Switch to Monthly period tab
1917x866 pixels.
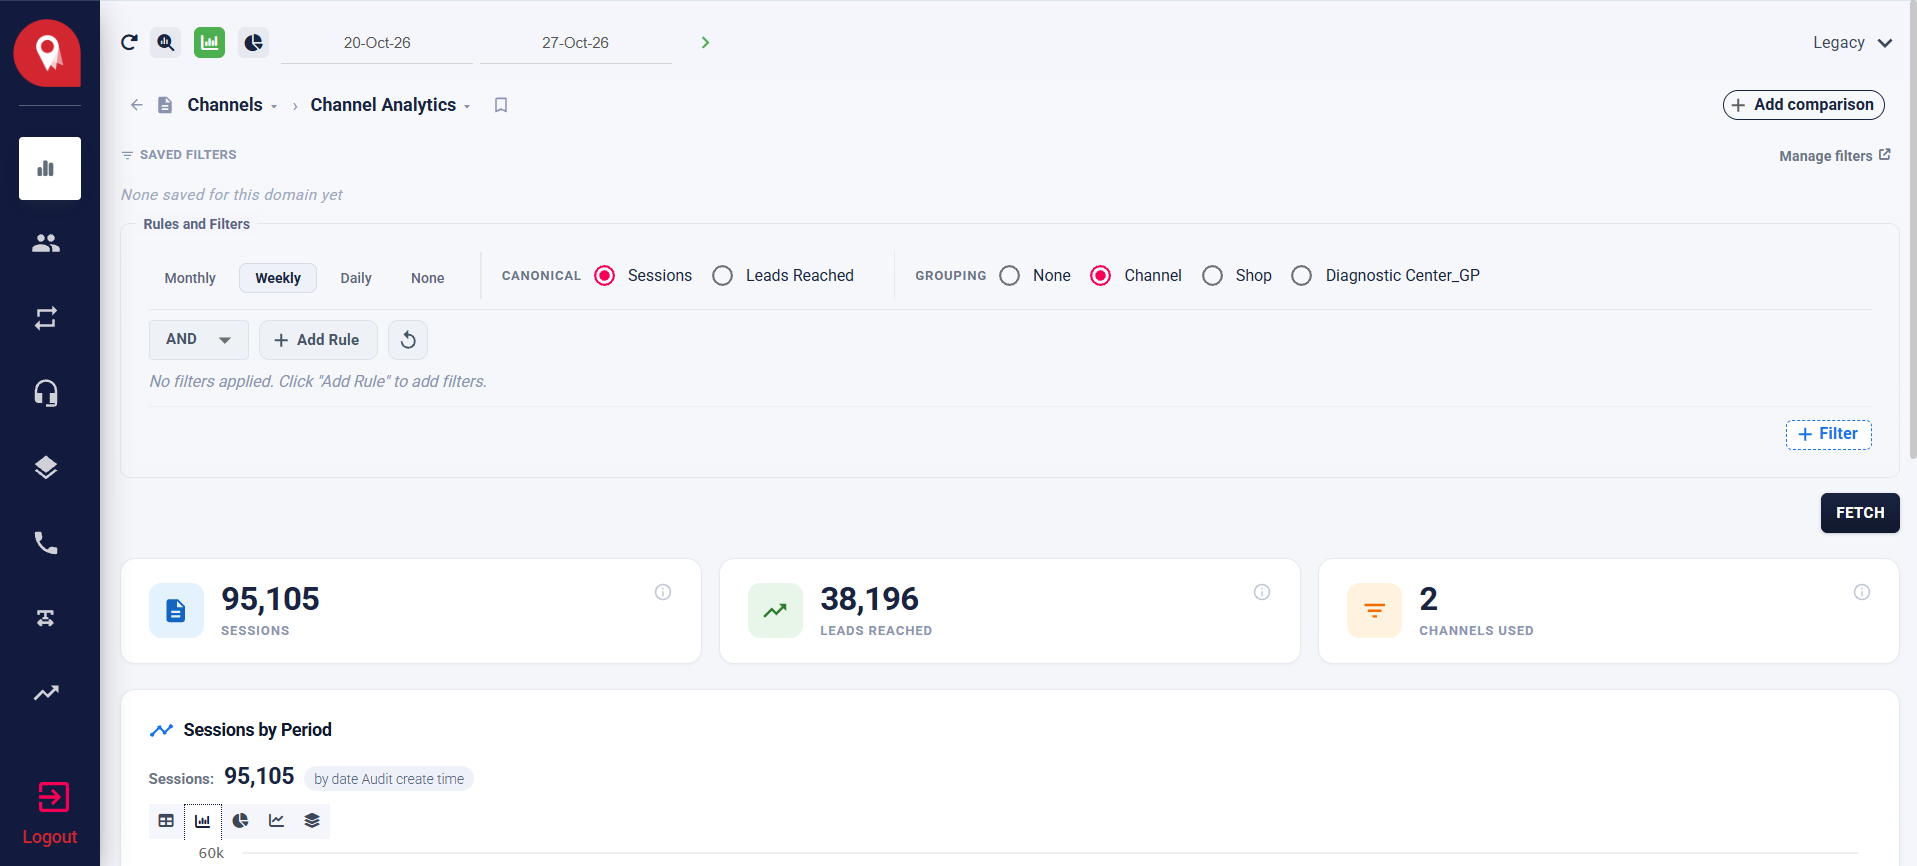(190, 278)
